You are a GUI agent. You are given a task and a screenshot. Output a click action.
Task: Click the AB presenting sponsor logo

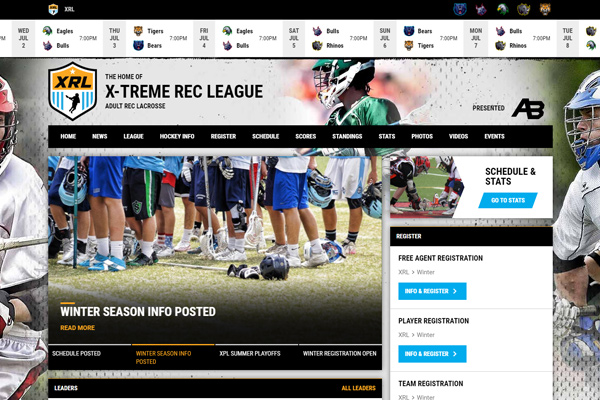coord(527,108)
